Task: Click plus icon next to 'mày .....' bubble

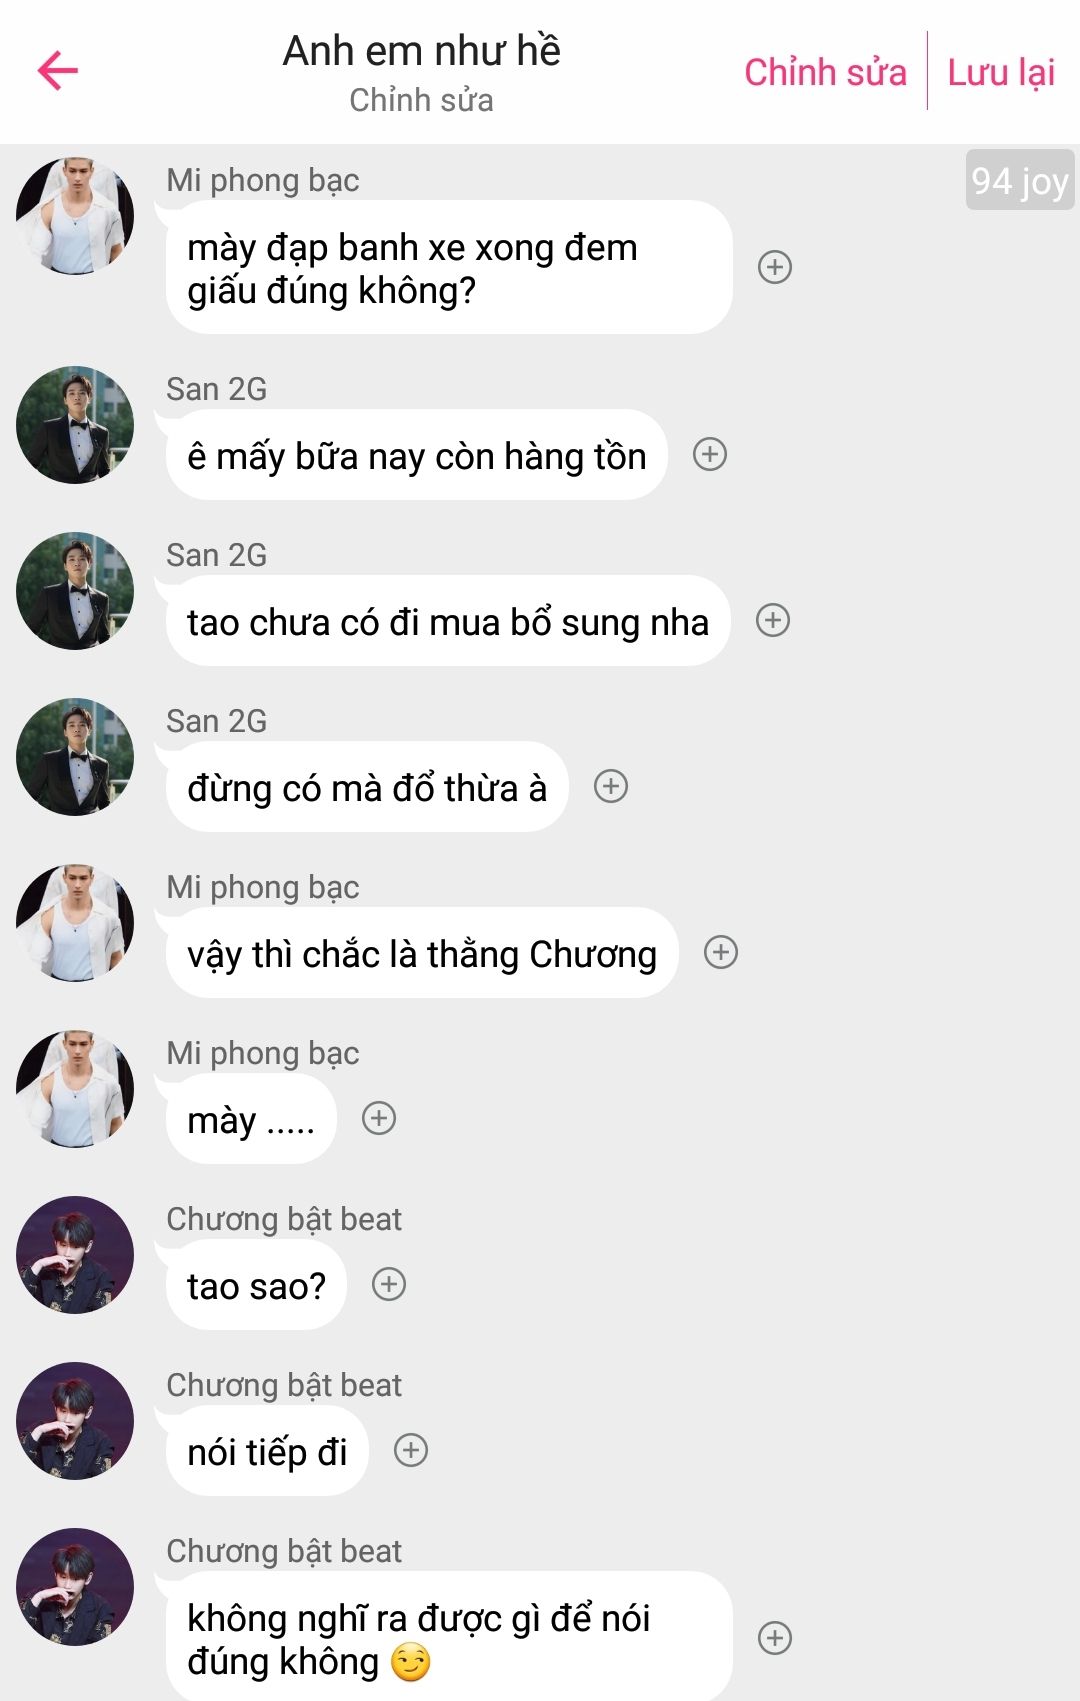Action: [x=379, y=1118]
